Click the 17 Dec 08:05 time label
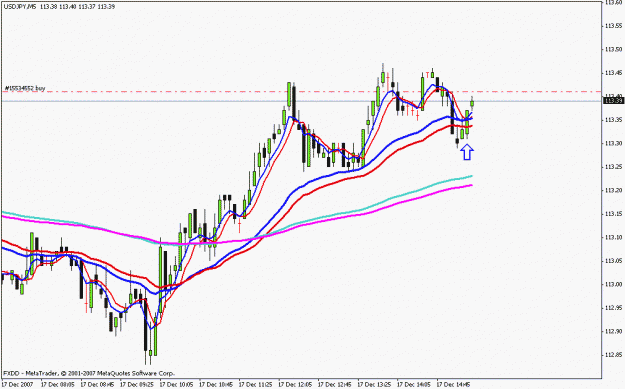 tap(58, 385)
